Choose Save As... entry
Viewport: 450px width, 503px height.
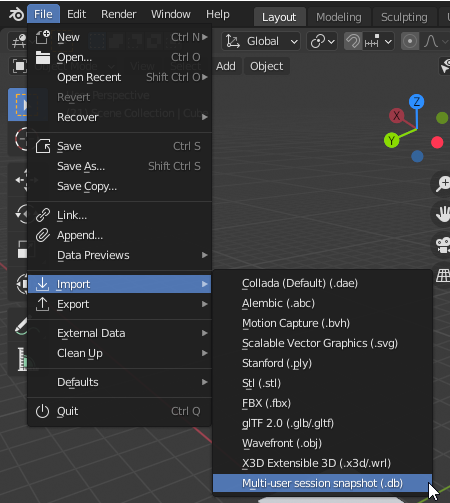119,166
